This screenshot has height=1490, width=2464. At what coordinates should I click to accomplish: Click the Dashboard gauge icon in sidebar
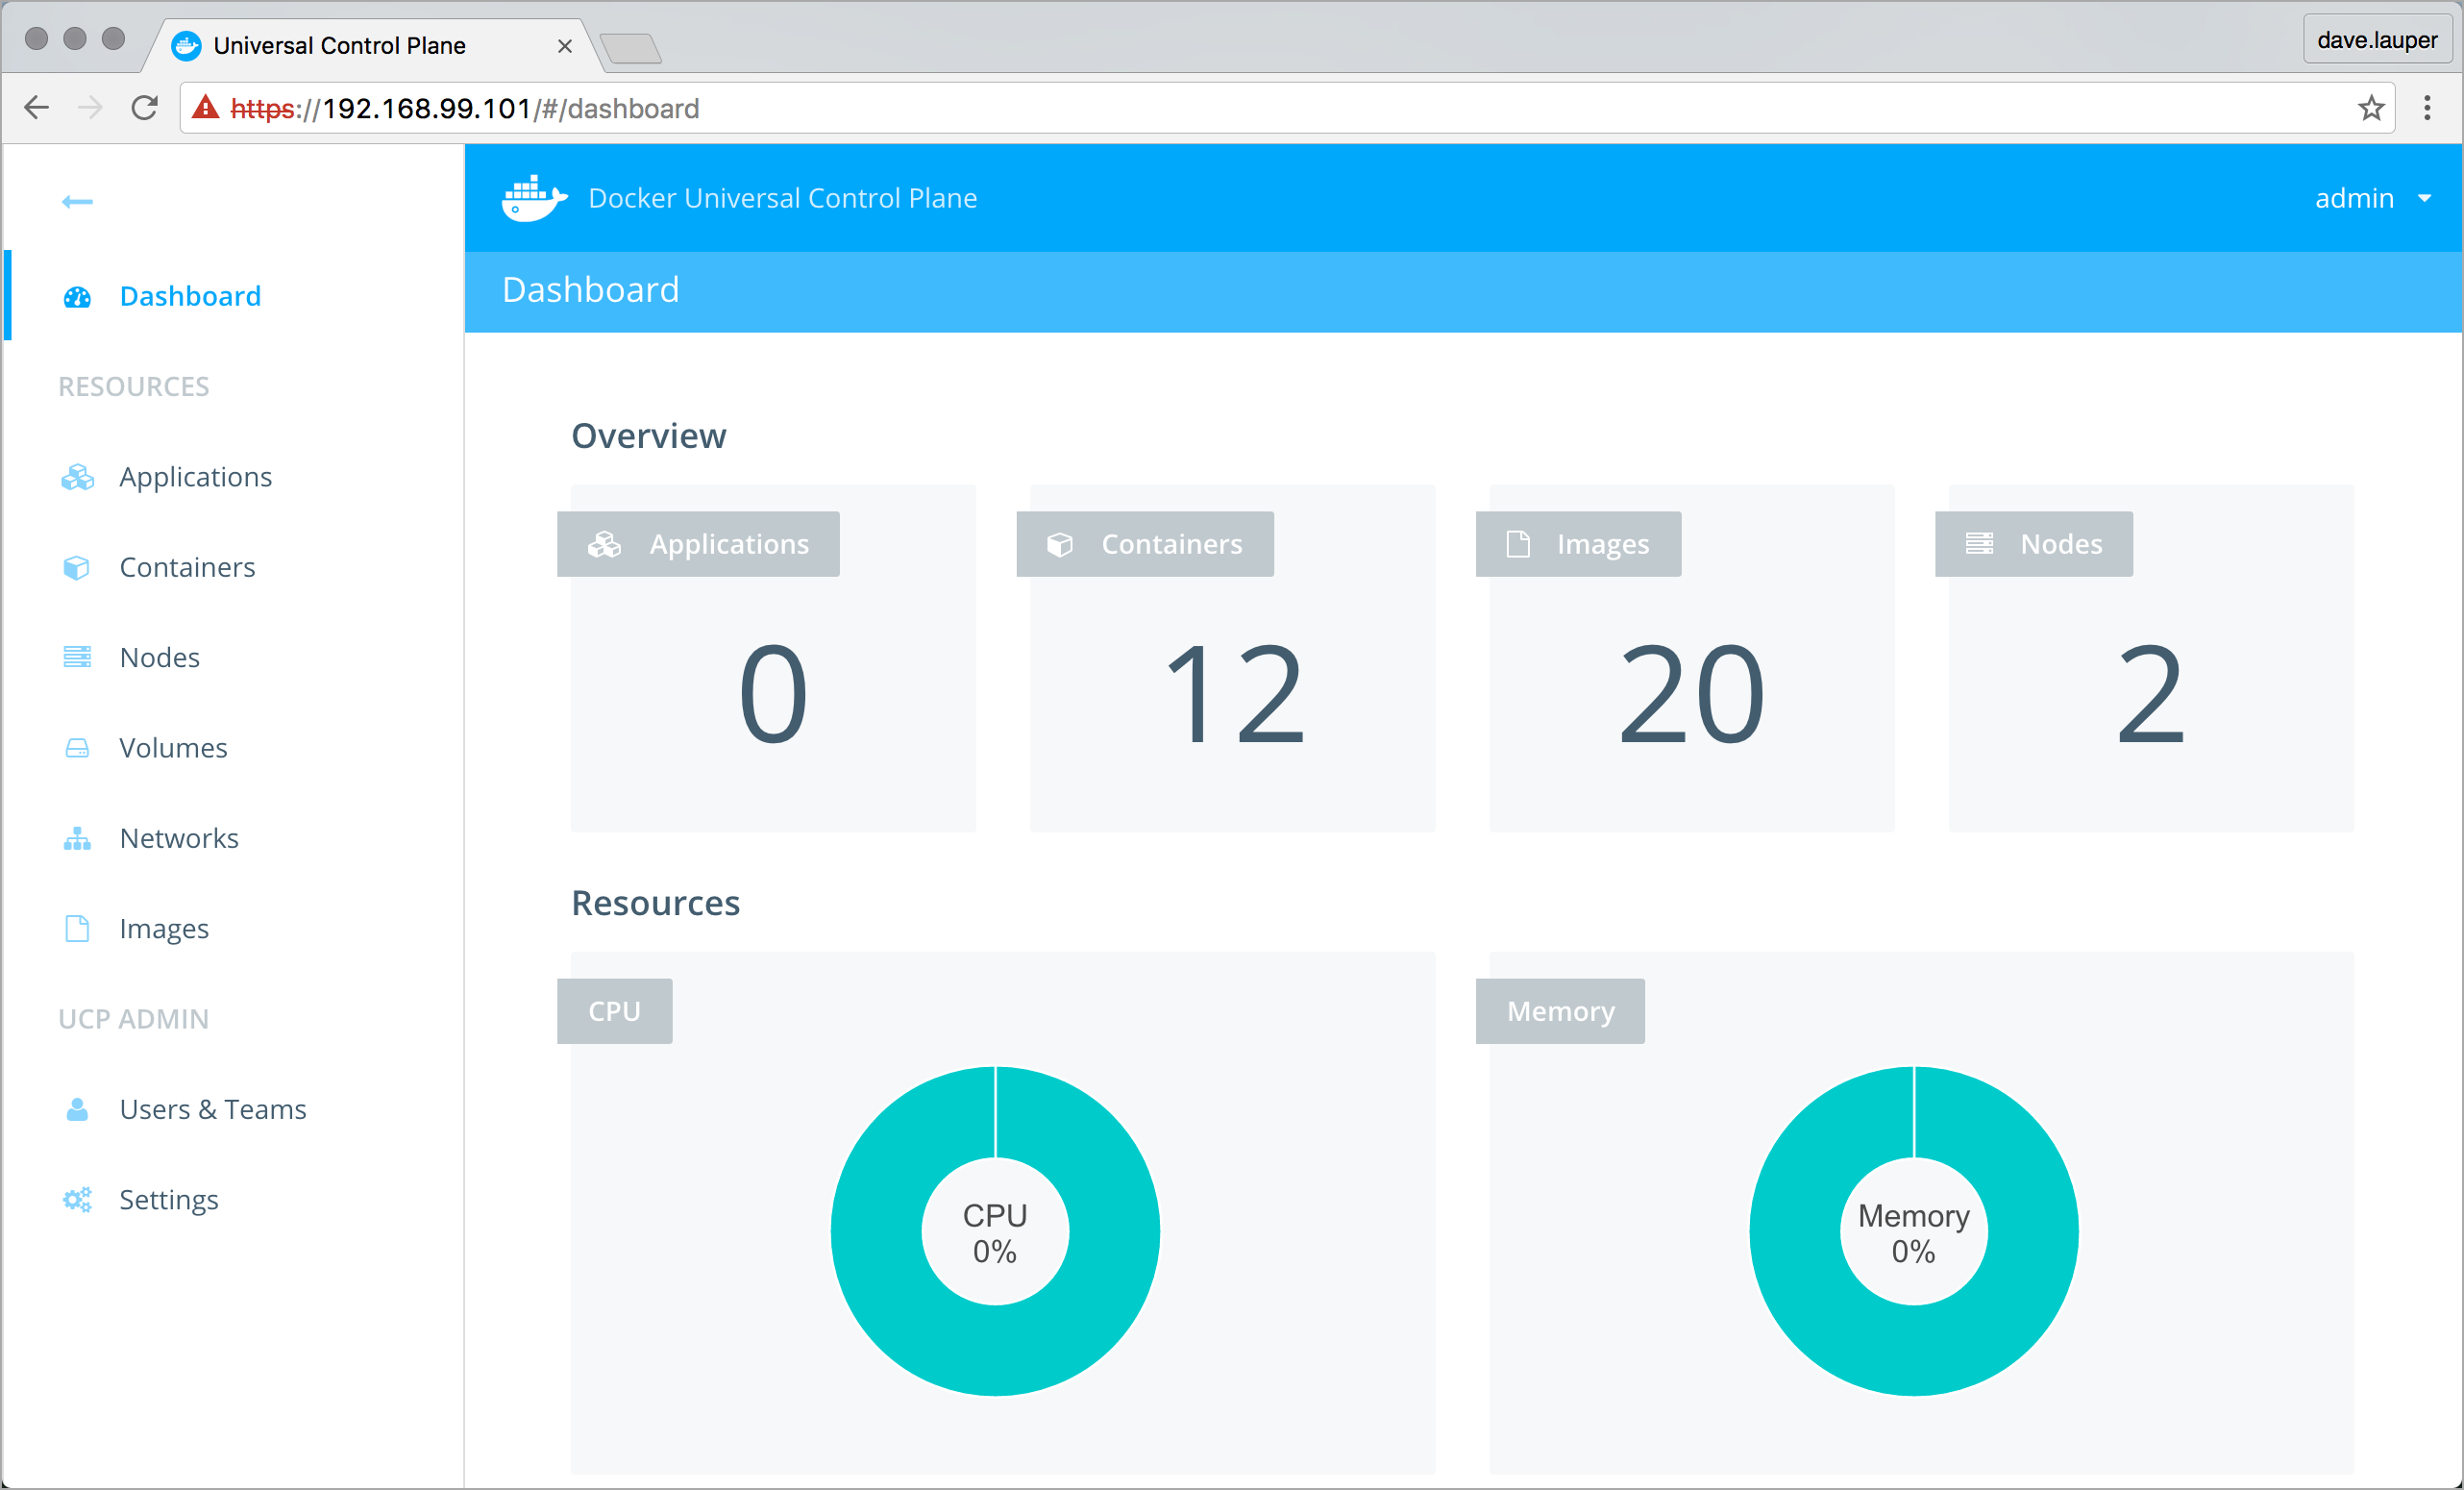(77, 297)
